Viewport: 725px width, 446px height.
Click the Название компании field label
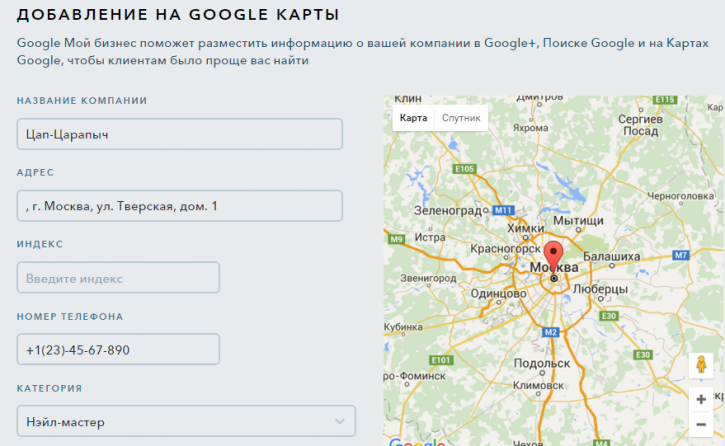82,101
